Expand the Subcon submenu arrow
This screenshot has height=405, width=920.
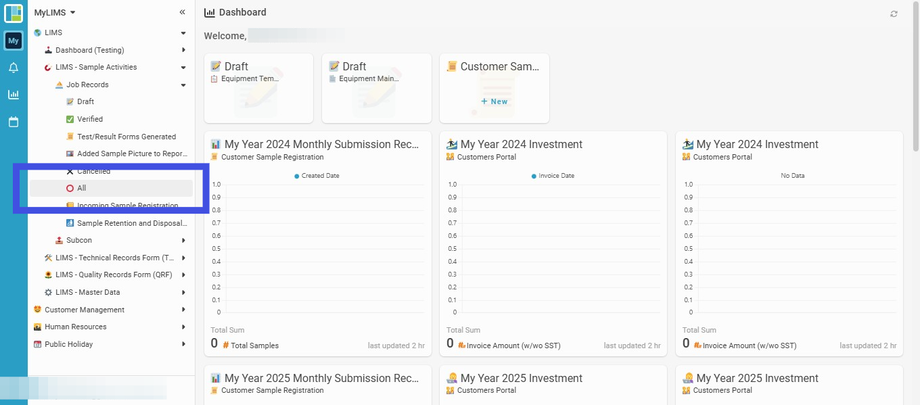point(183,240)
